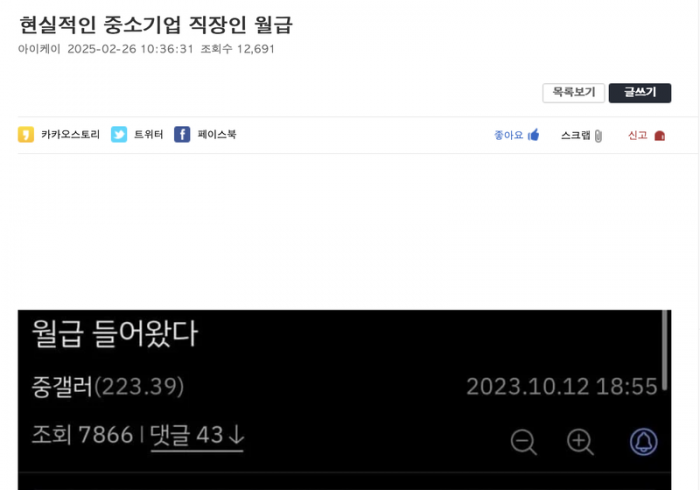Click the KakaoStory share icon
Image resolution: width=700 pixels, height=490 pixels.
coord(26,134)
